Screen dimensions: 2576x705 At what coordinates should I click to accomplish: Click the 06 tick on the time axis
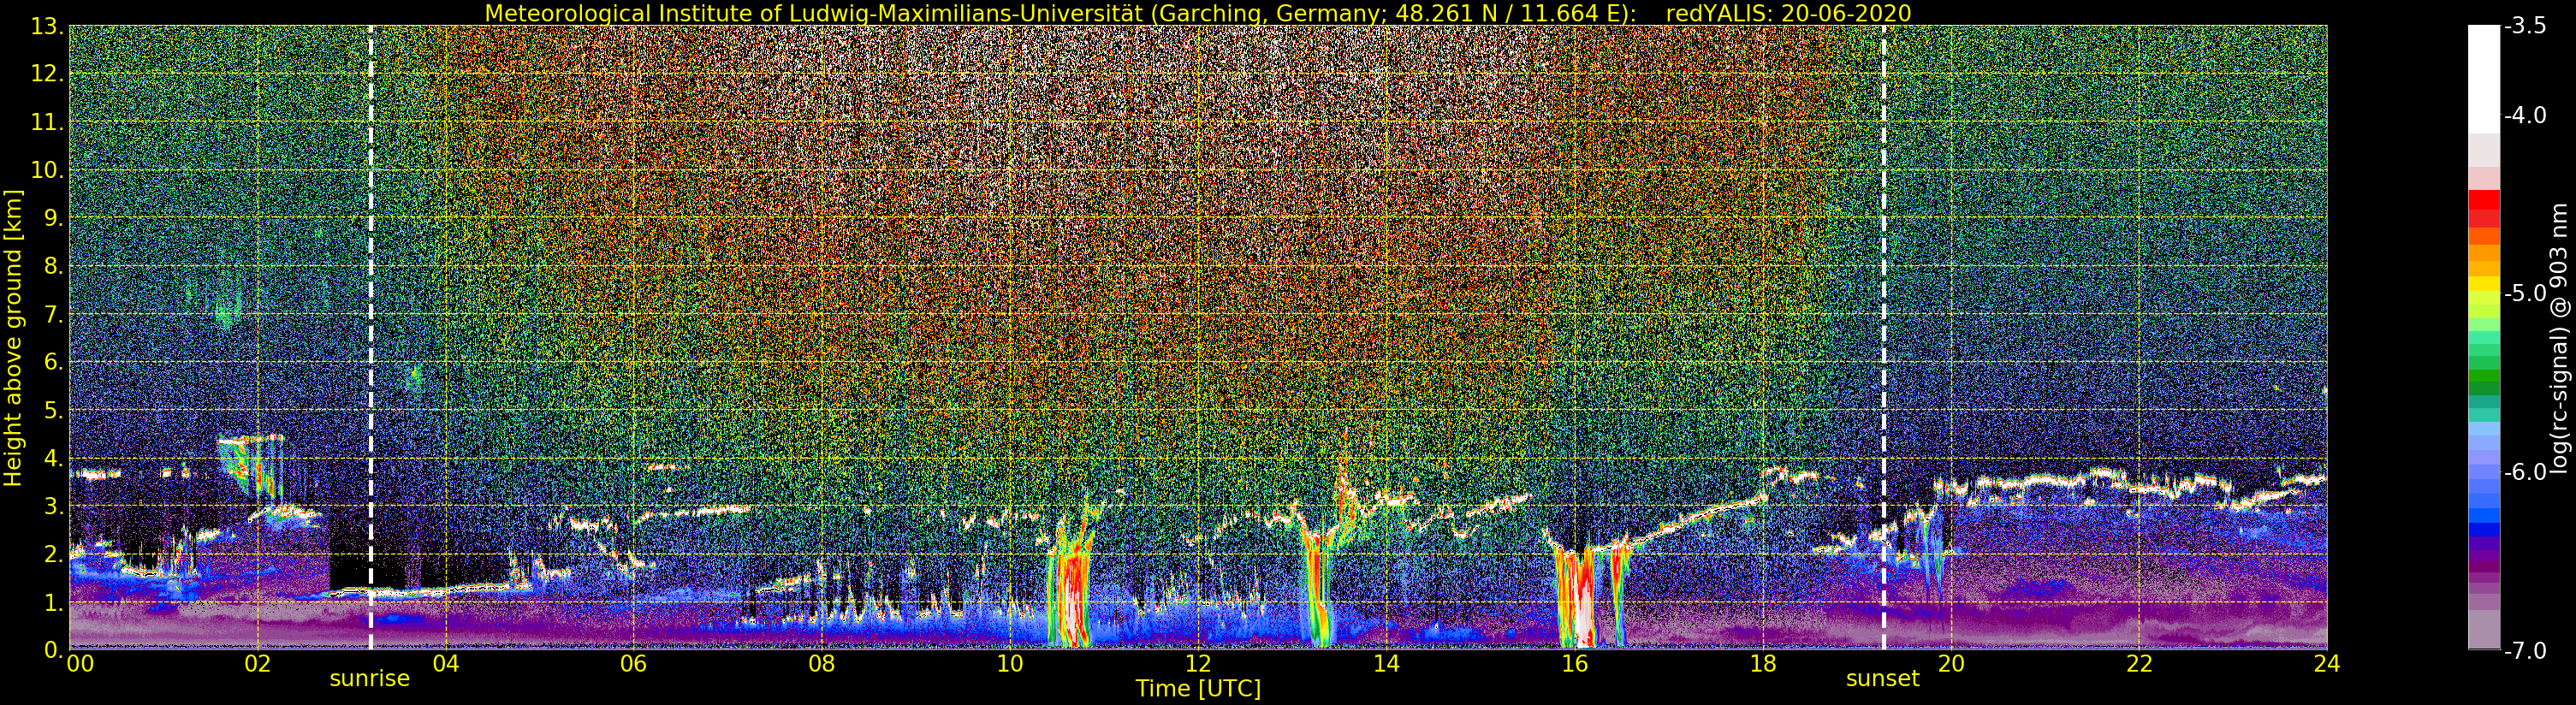point(633,663)
